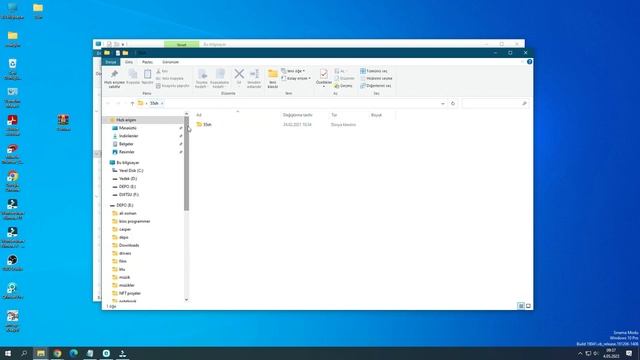640x360 pixels.
Task: Open the system tray hidden icons chevron
Action: 580,353
